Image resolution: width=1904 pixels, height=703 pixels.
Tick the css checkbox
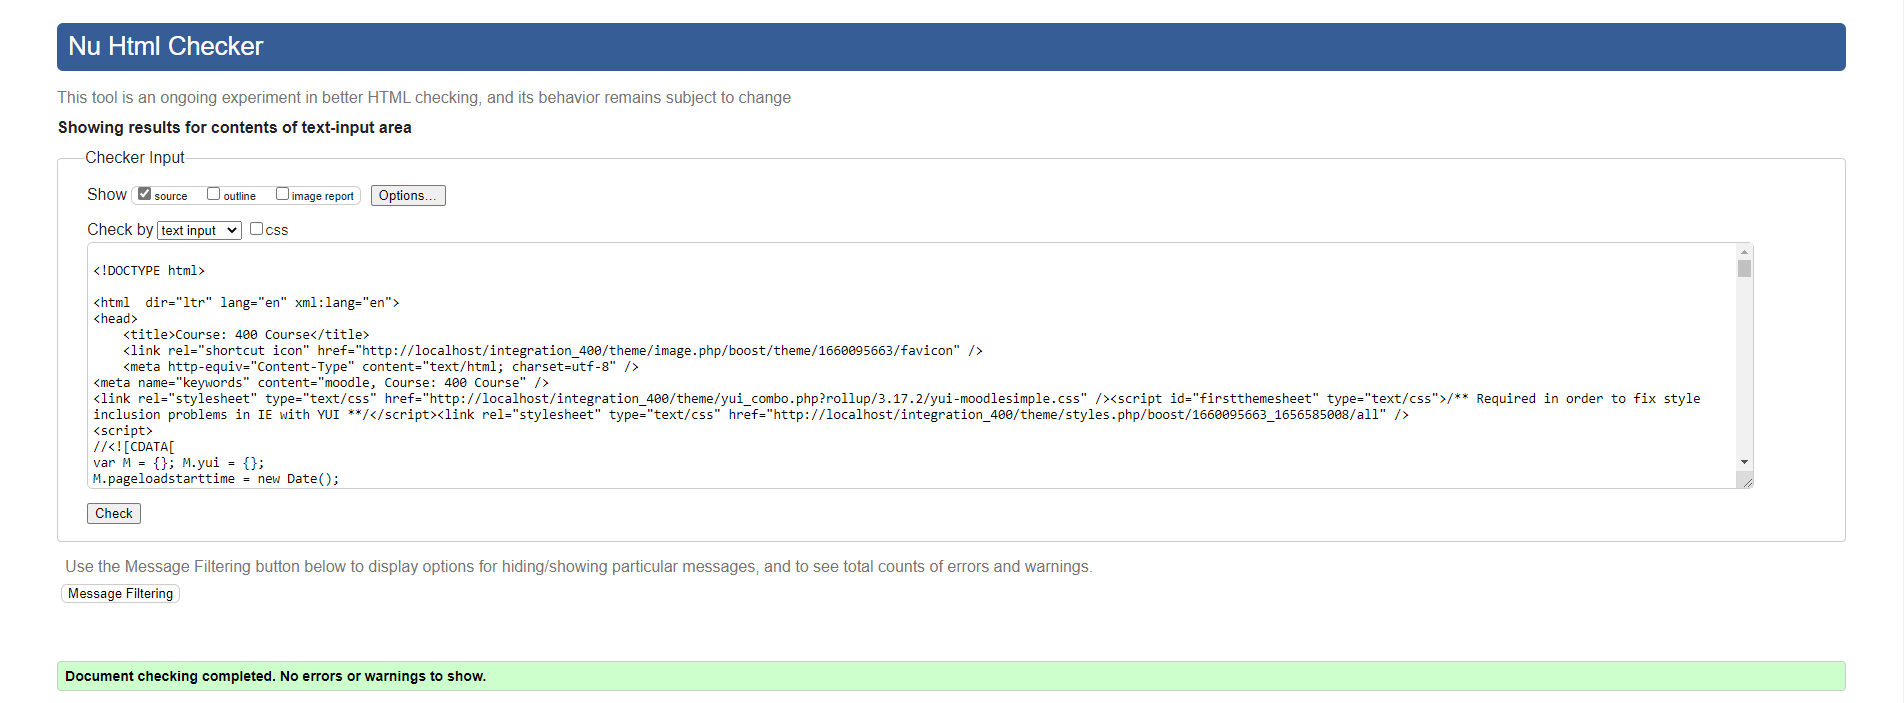point(256,229)
